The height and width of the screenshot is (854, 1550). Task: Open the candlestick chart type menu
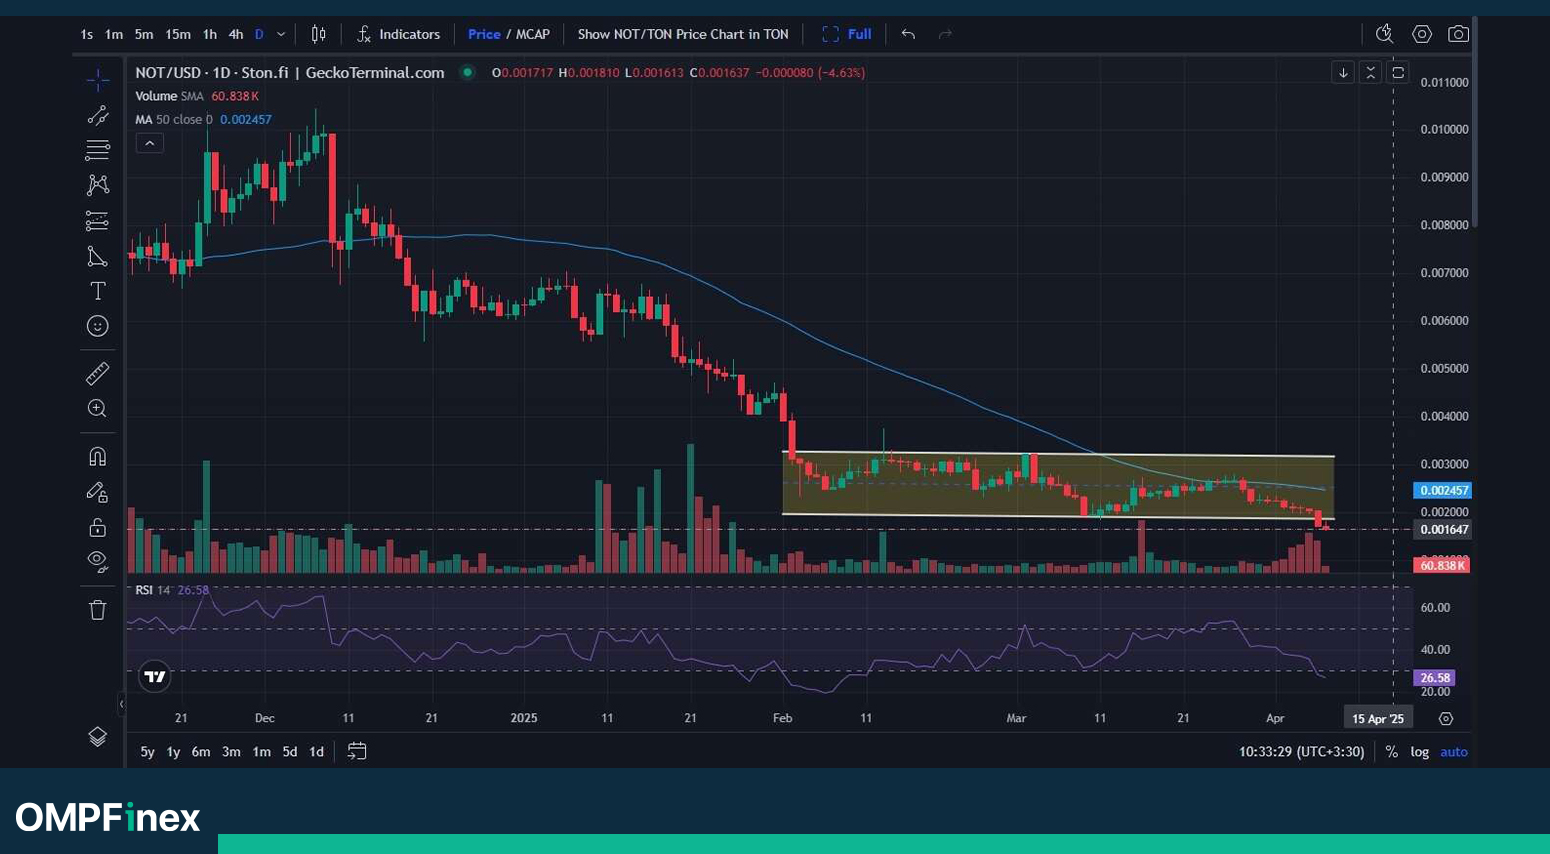(x=319, y=34)
